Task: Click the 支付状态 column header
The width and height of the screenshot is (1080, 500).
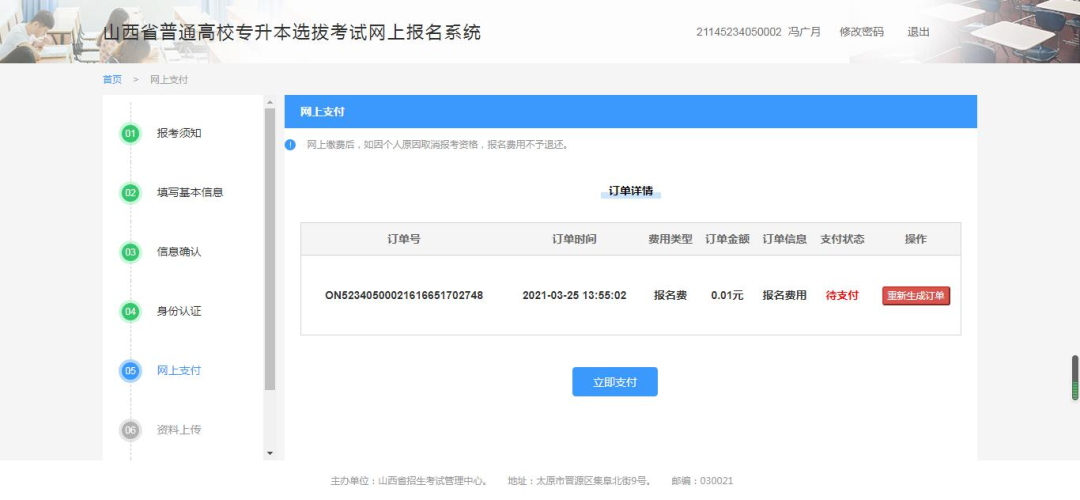Action: point(842,239)
